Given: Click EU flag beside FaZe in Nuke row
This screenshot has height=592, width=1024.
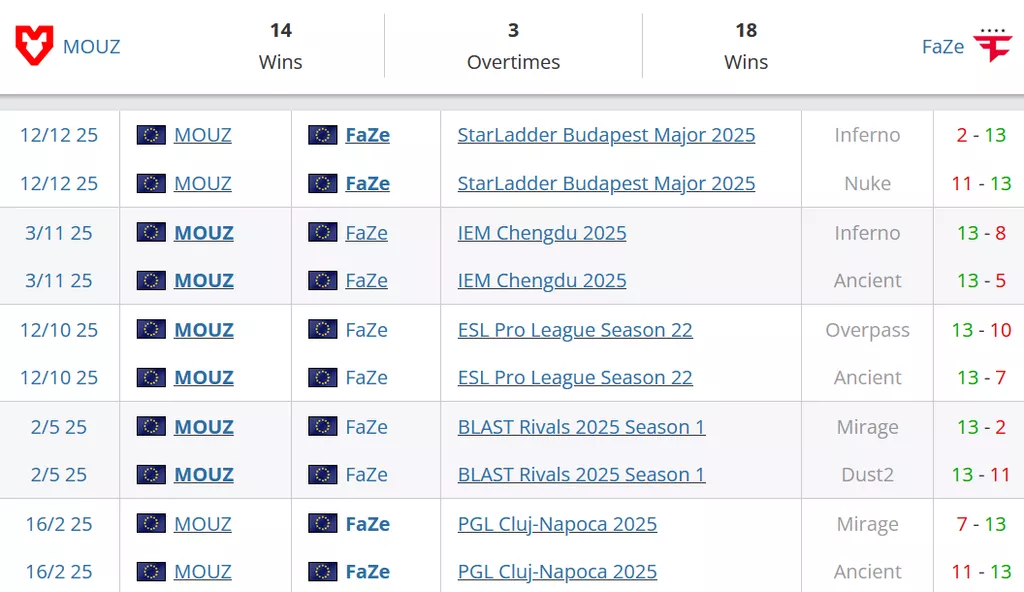Looking at the screenshot, I should [322, 183].
